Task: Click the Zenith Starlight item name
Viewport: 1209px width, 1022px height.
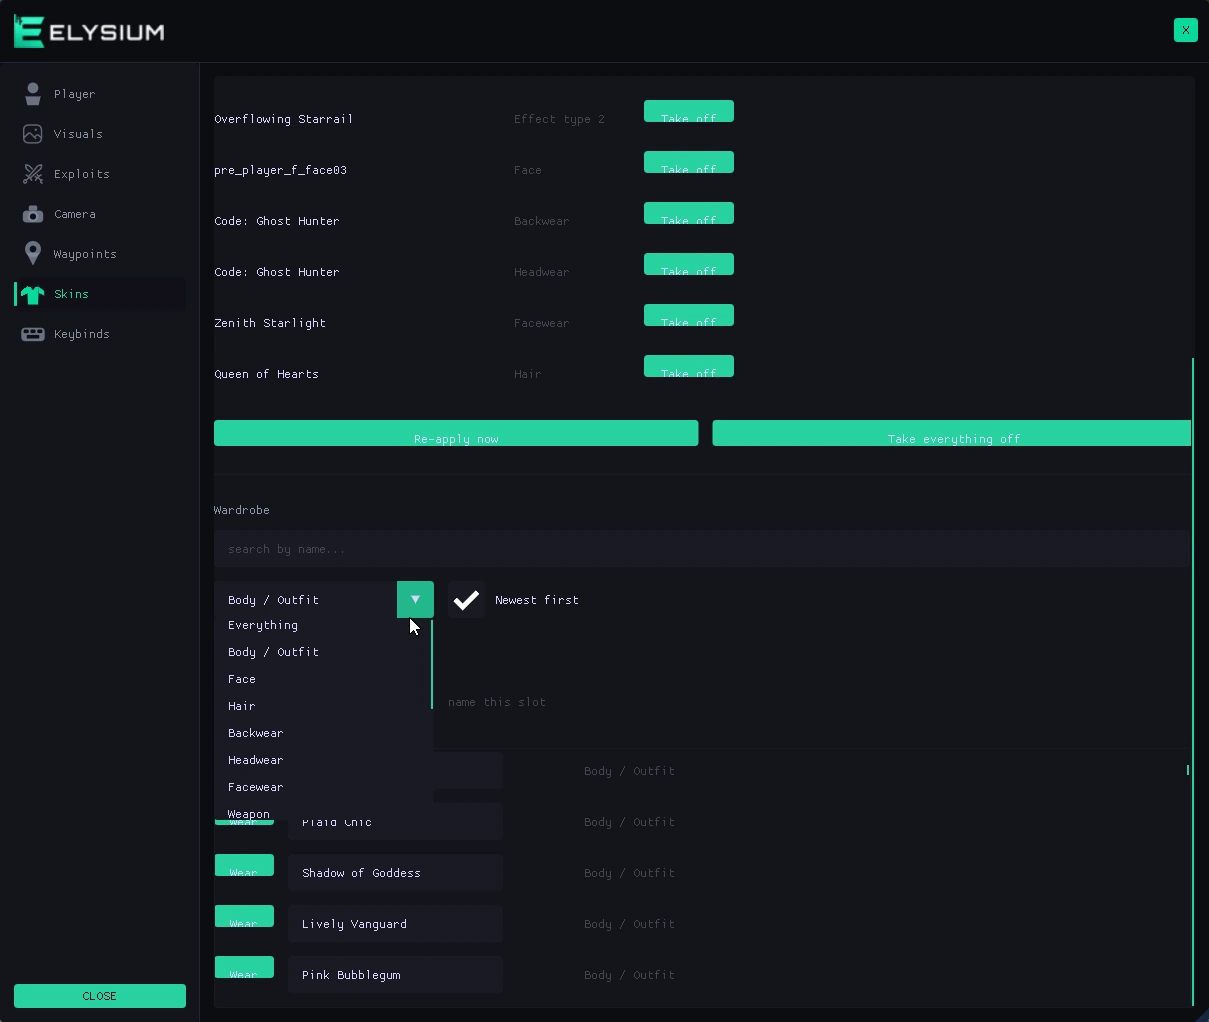Action: point(270,323)
